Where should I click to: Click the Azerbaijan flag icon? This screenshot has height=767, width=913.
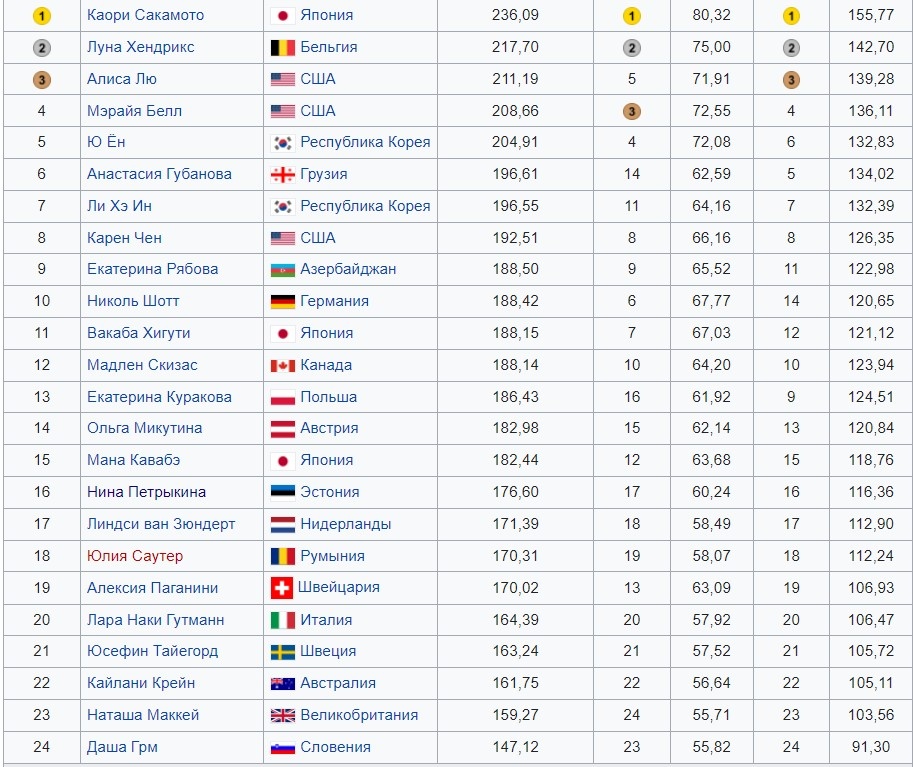pyautogui.click(x=283, y=270)
